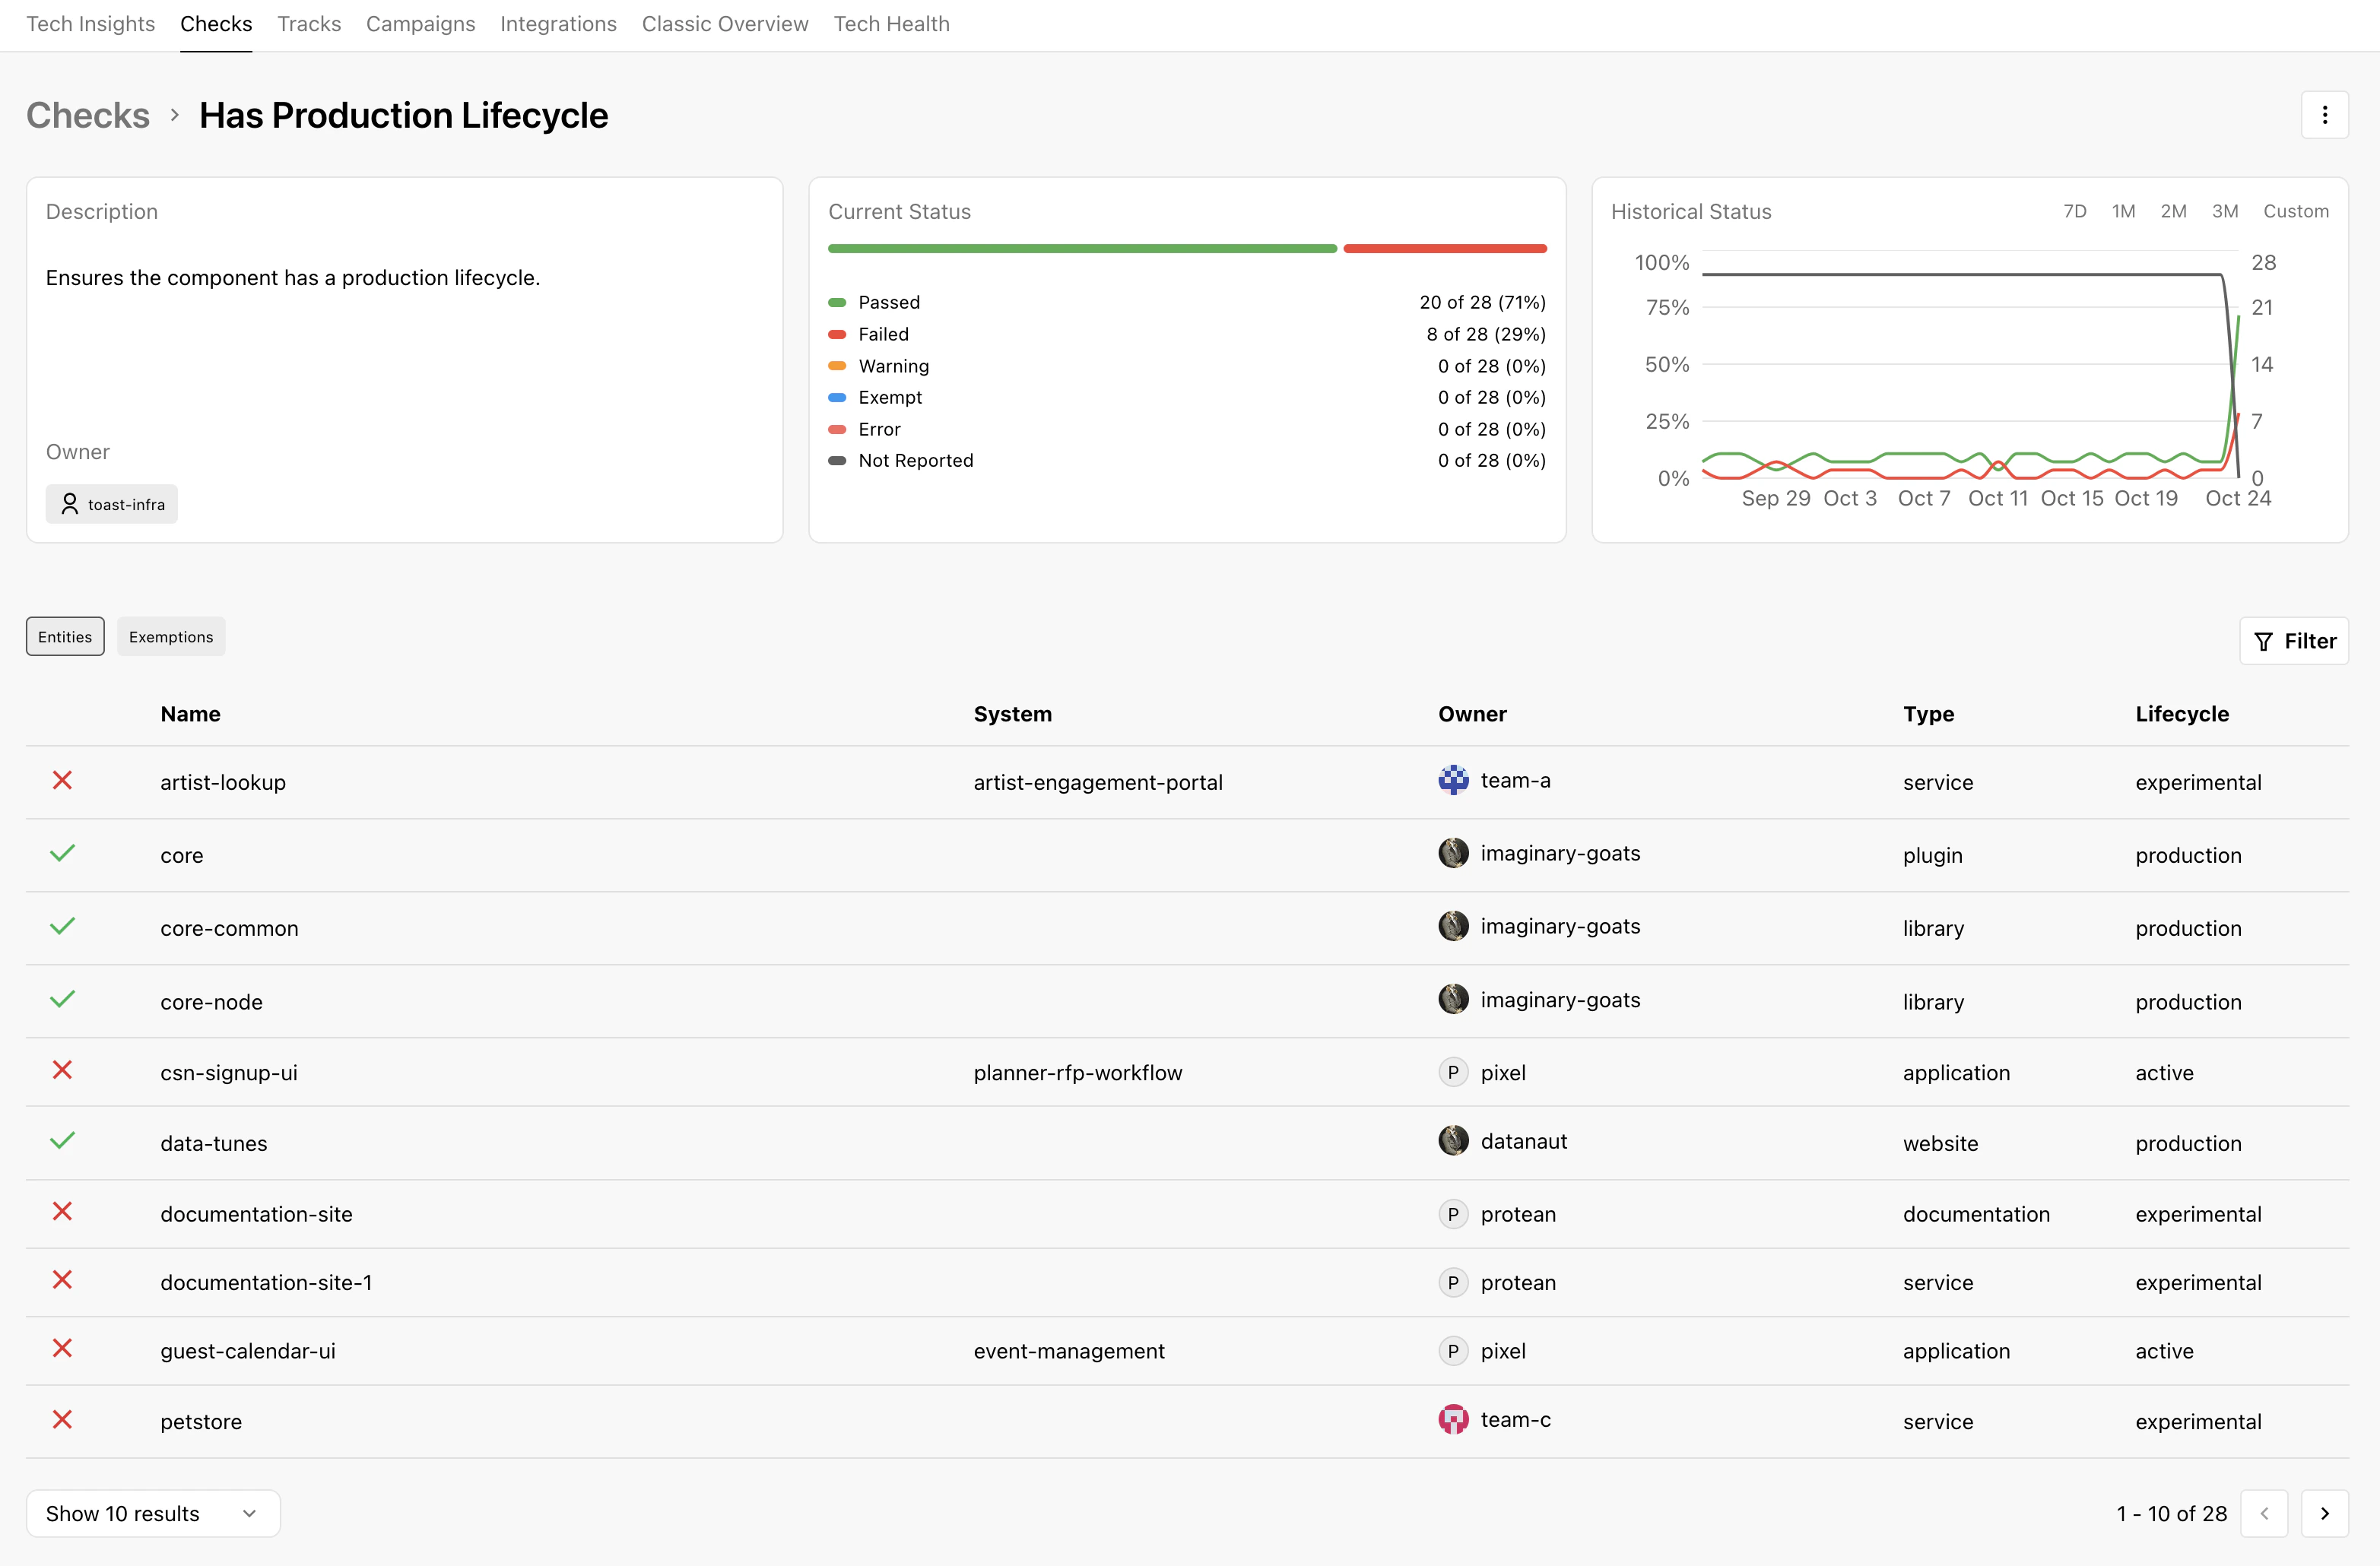Open the data-tunes entity
The image size is (2380, 1566).
[214, 1143]
